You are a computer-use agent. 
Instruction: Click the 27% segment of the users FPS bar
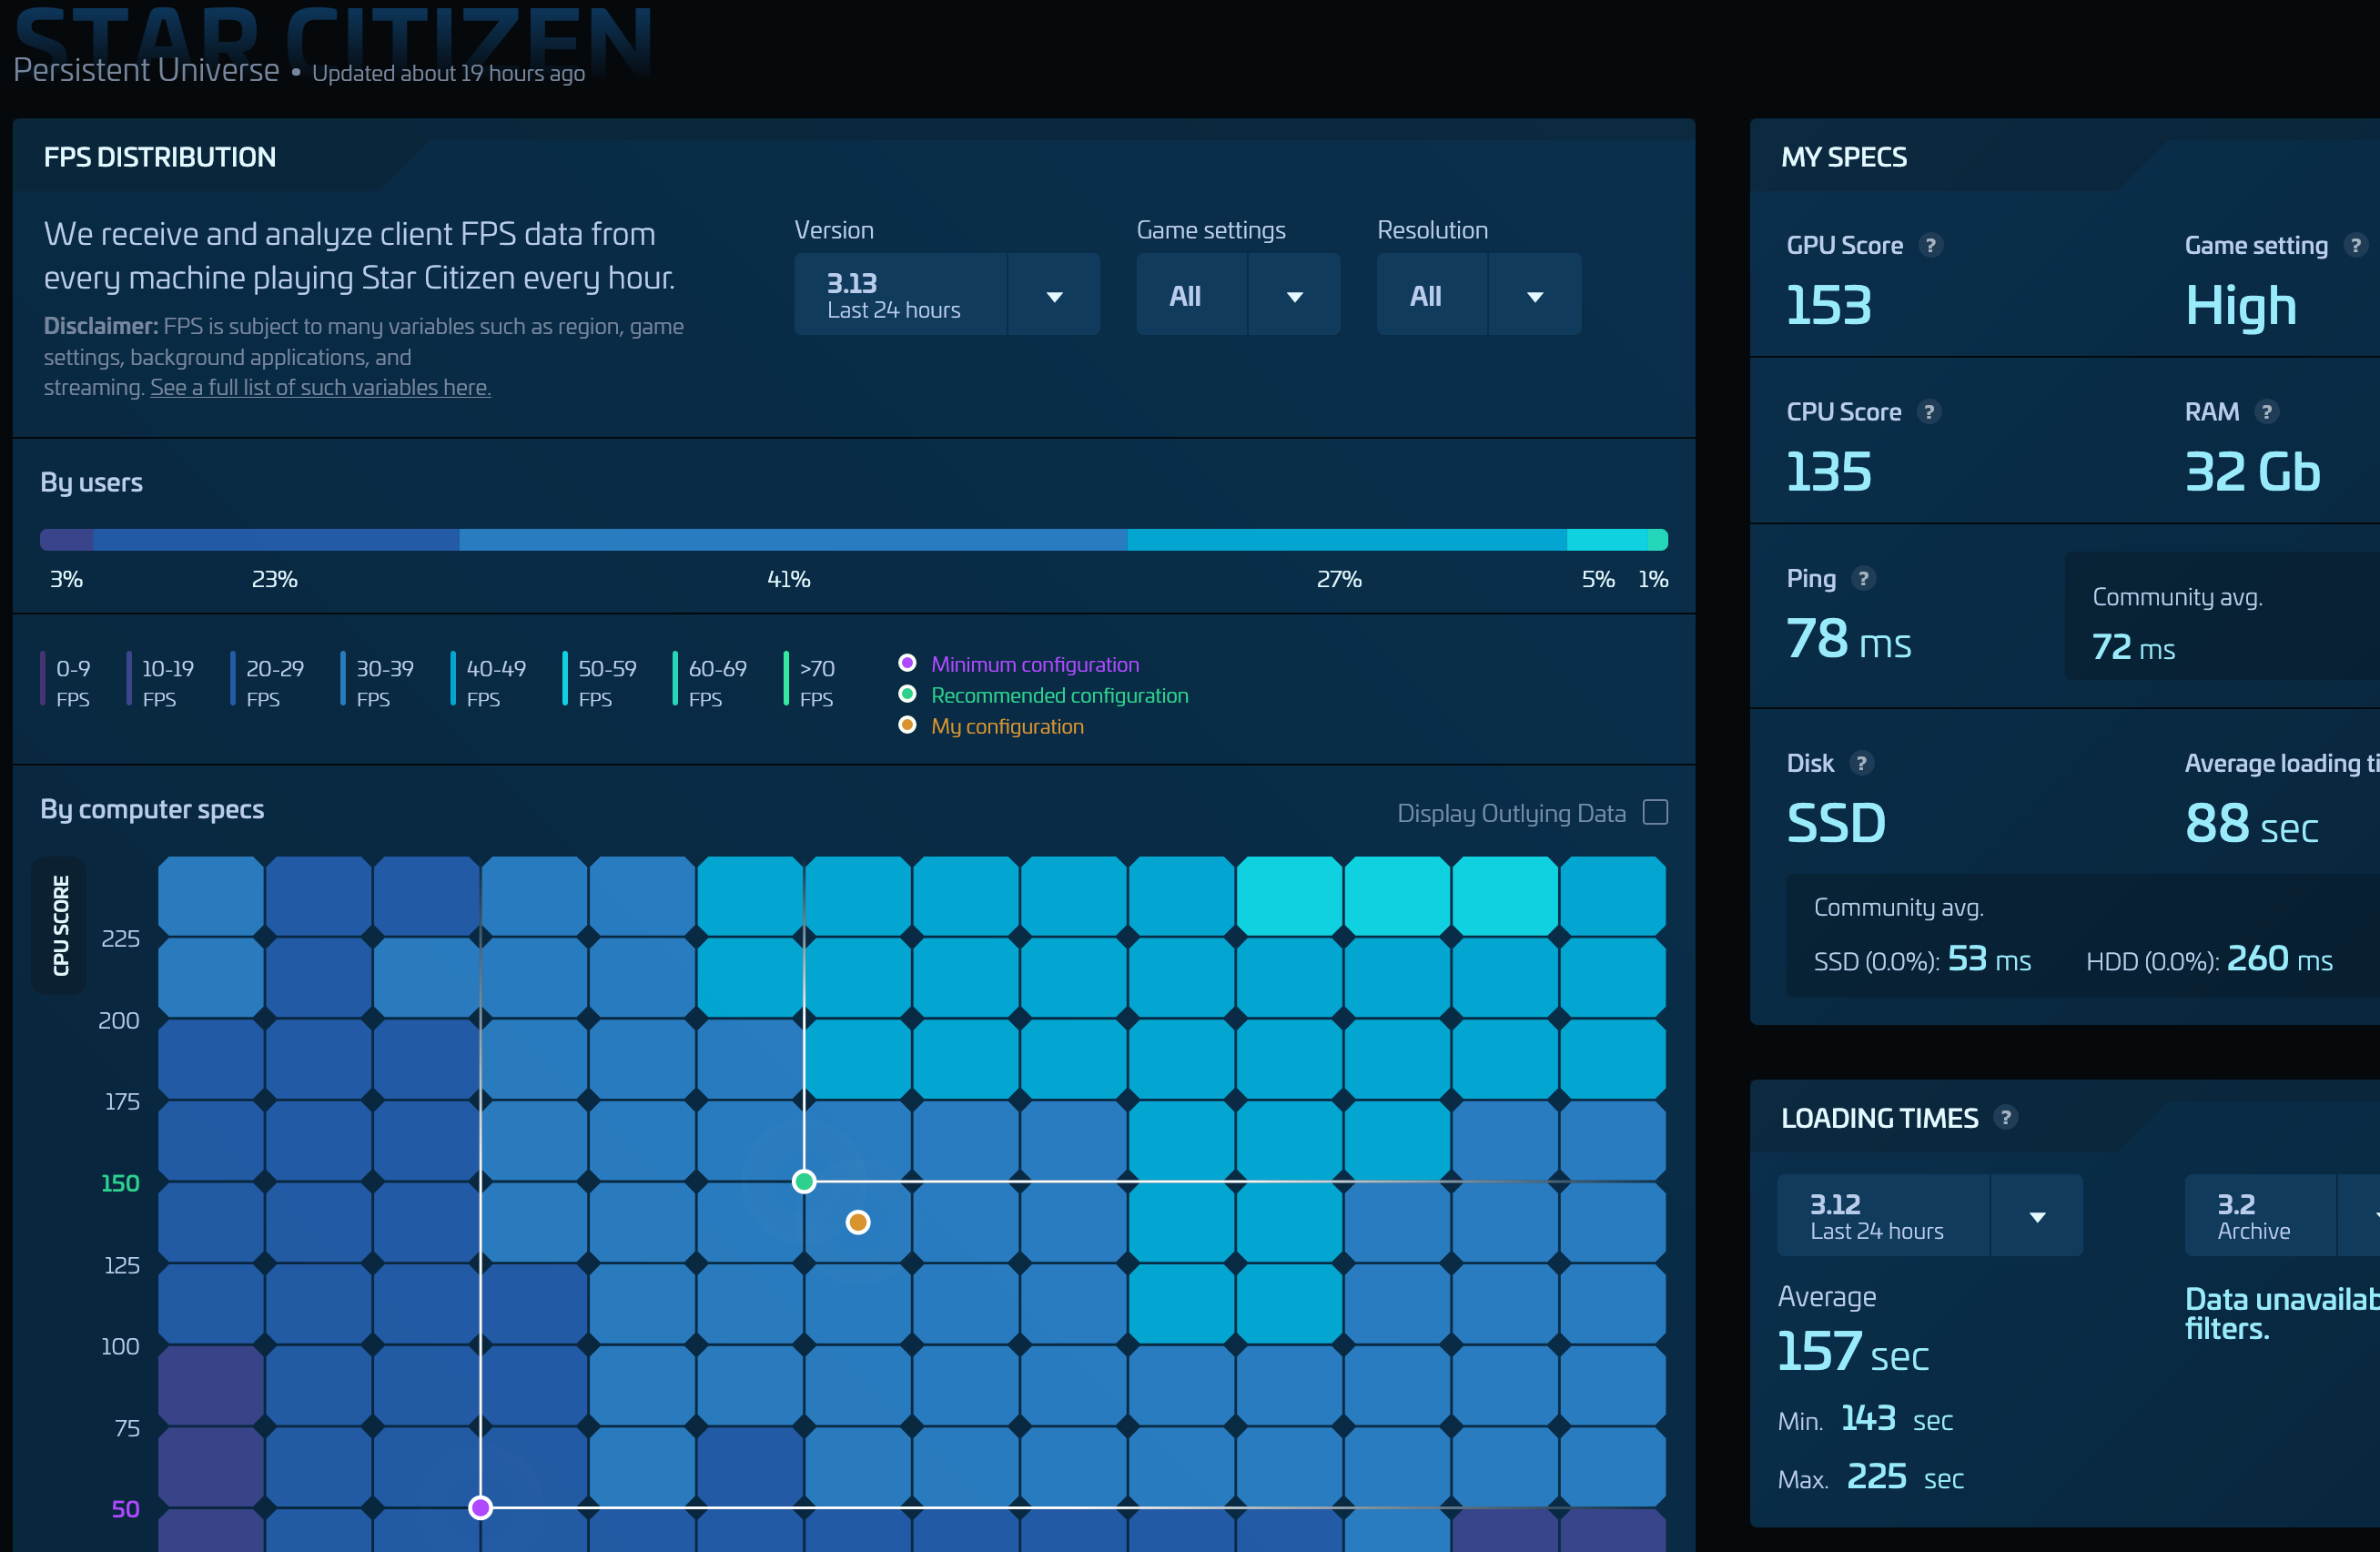coord(1347,540)
